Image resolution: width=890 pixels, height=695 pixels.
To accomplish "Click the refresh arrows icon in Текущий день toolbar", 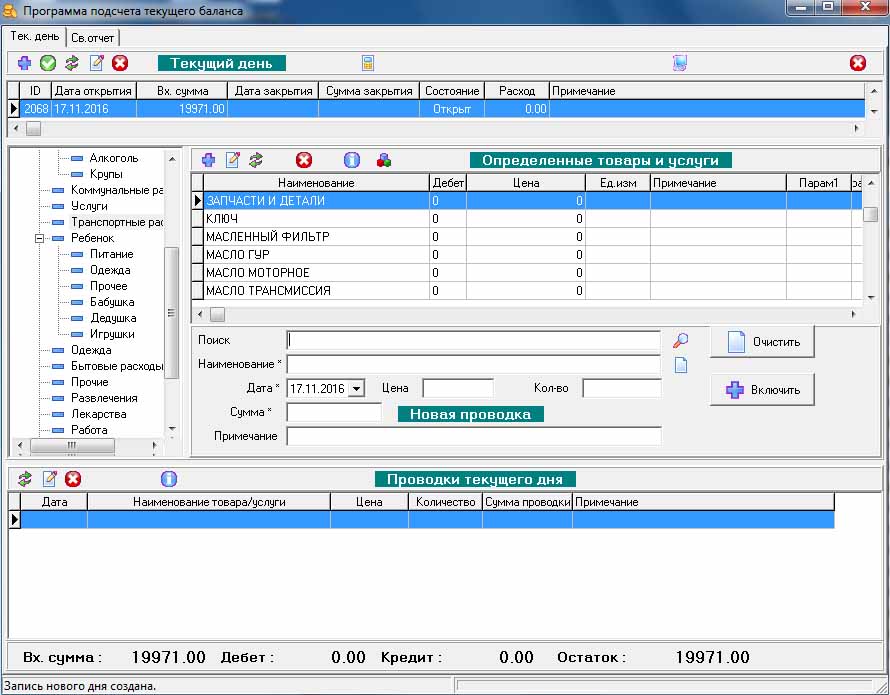I will click(x=72, y=63).
